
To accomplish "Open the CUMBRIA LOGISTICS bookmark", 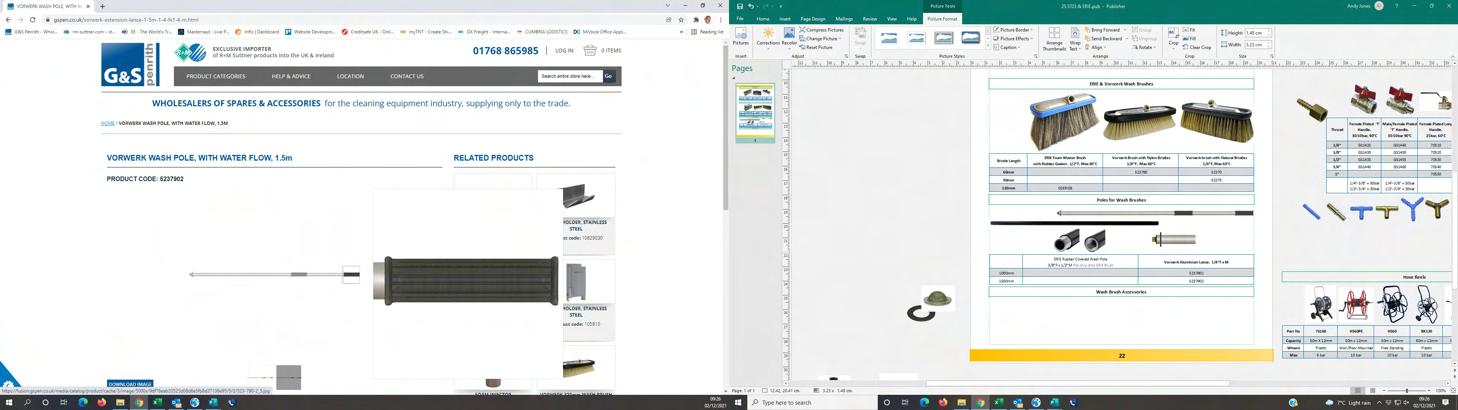I will click(543, 32).
